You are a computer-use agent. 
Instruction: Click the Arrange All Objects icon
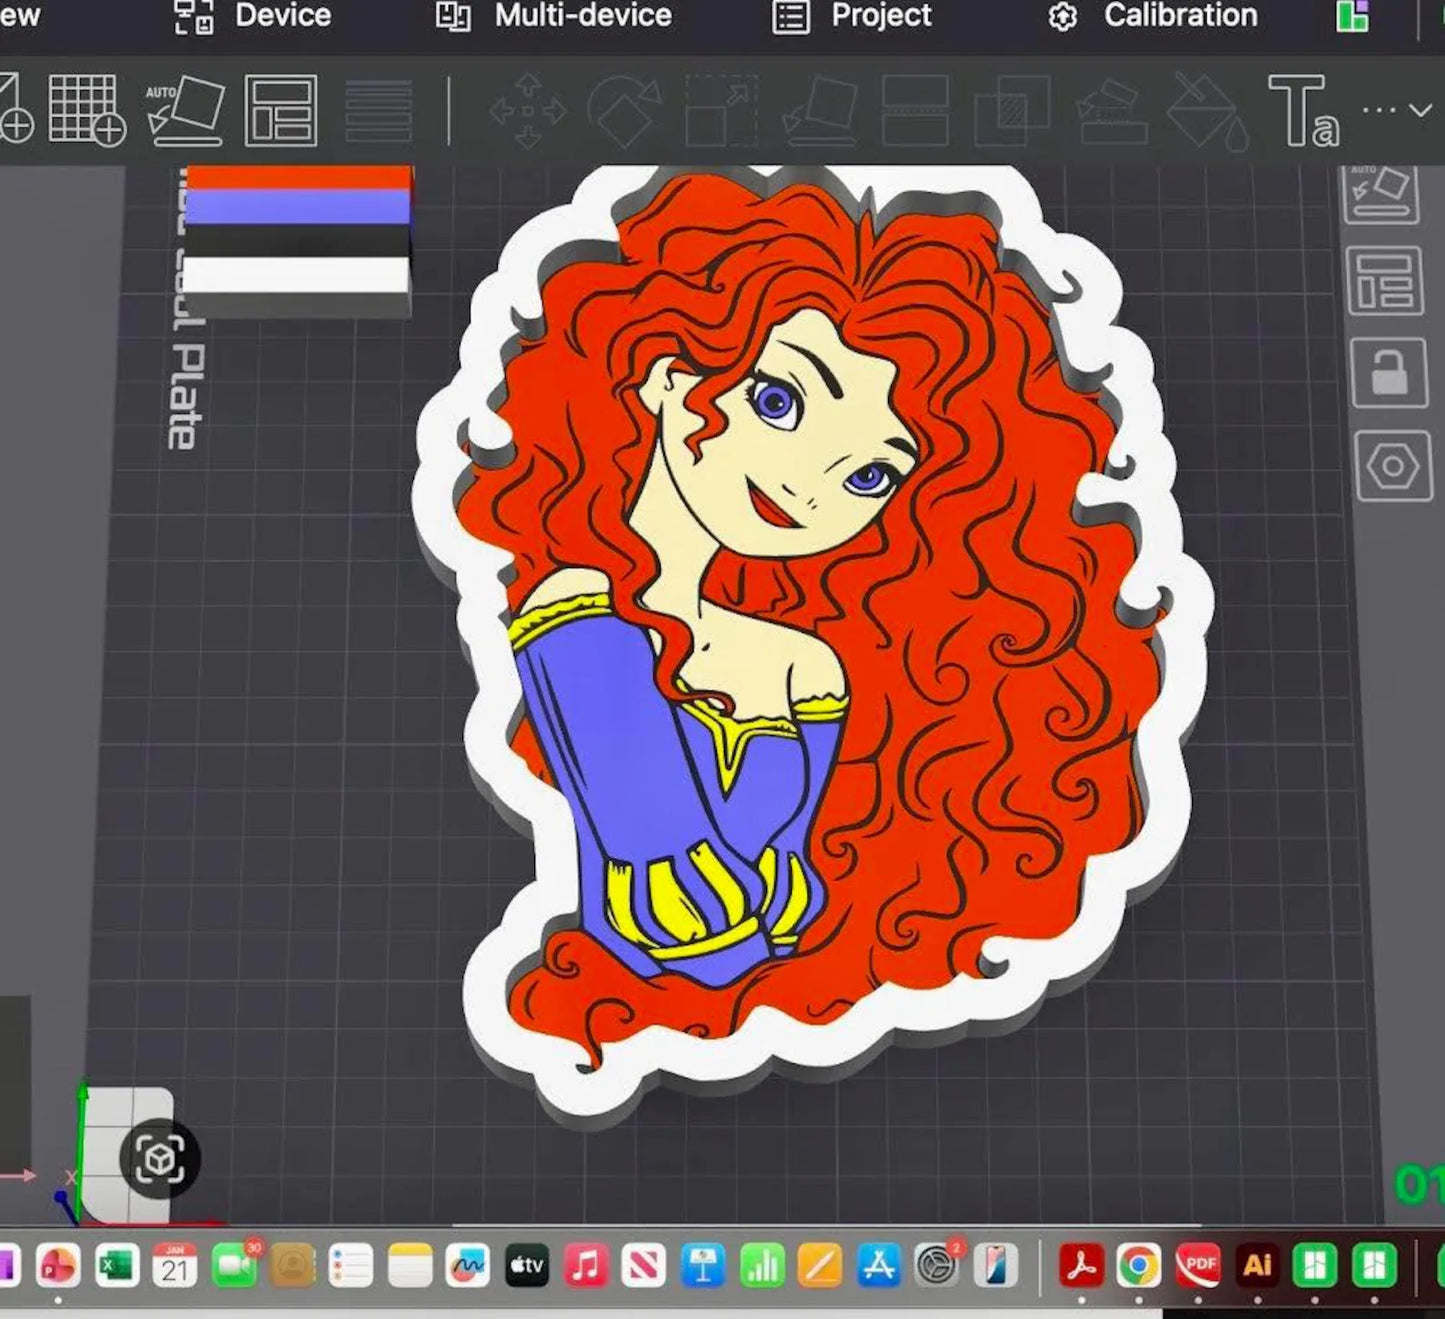(x=281, y=110)
